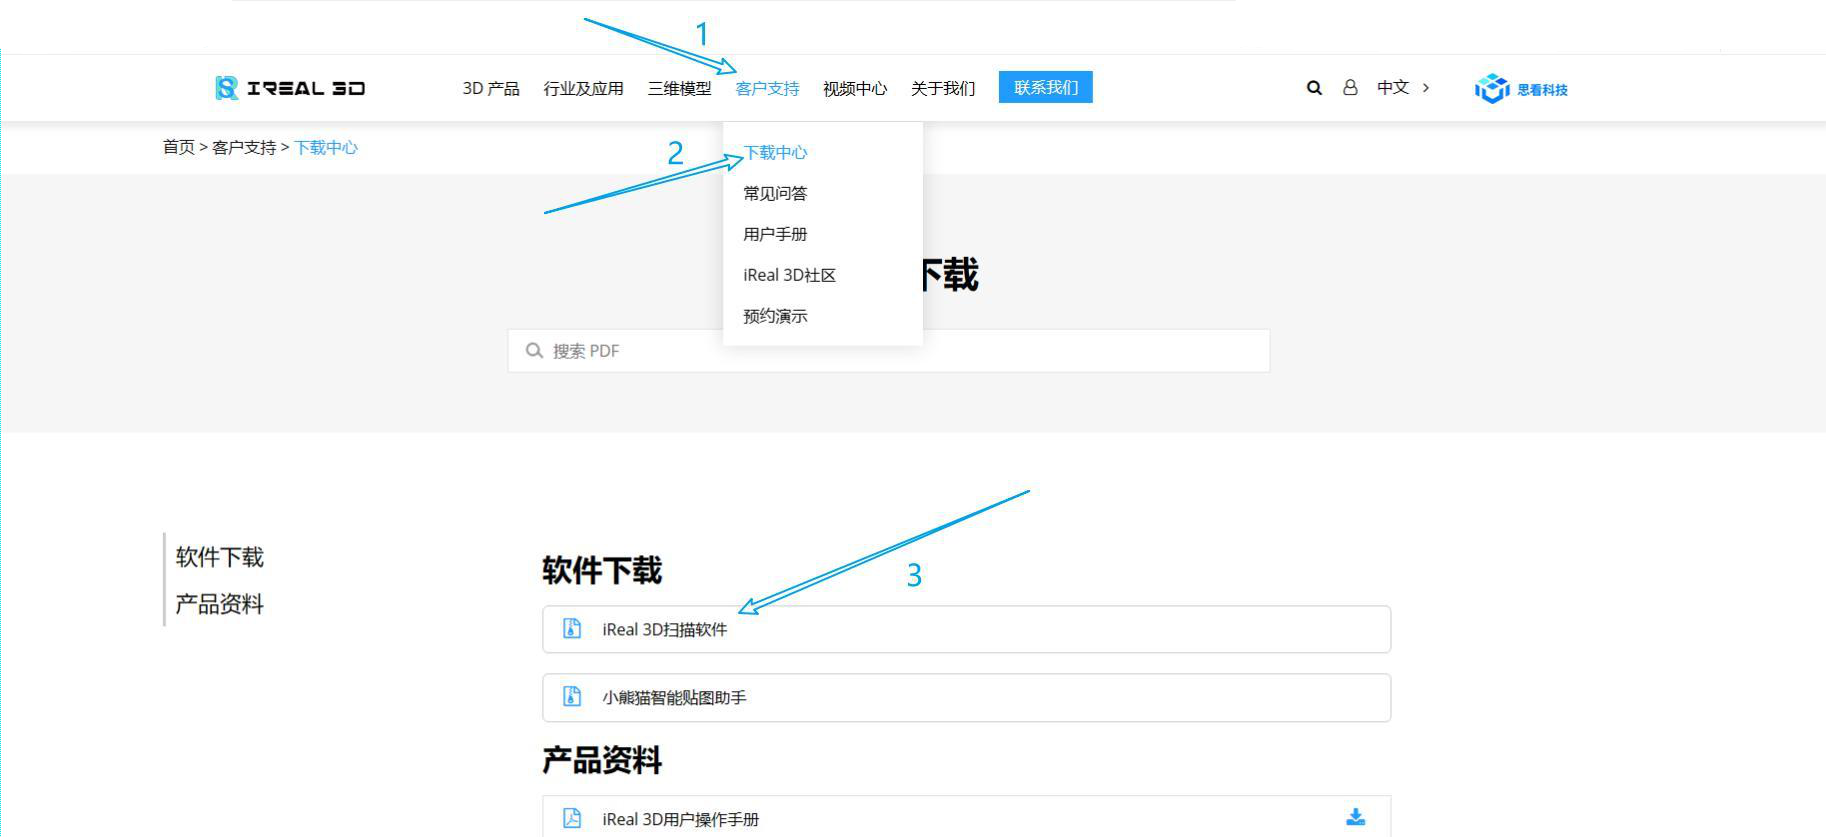The width and height of the screenshot is (1826, 837).
Task: Open the 视频中心 menu
Action: tap(855, 88)
